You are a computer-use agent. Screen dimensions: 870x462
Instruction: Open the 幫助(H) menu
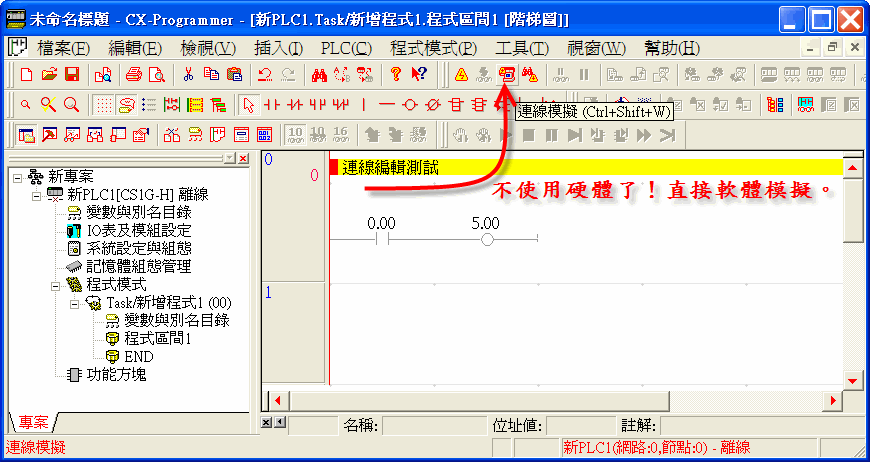[672, 48]
